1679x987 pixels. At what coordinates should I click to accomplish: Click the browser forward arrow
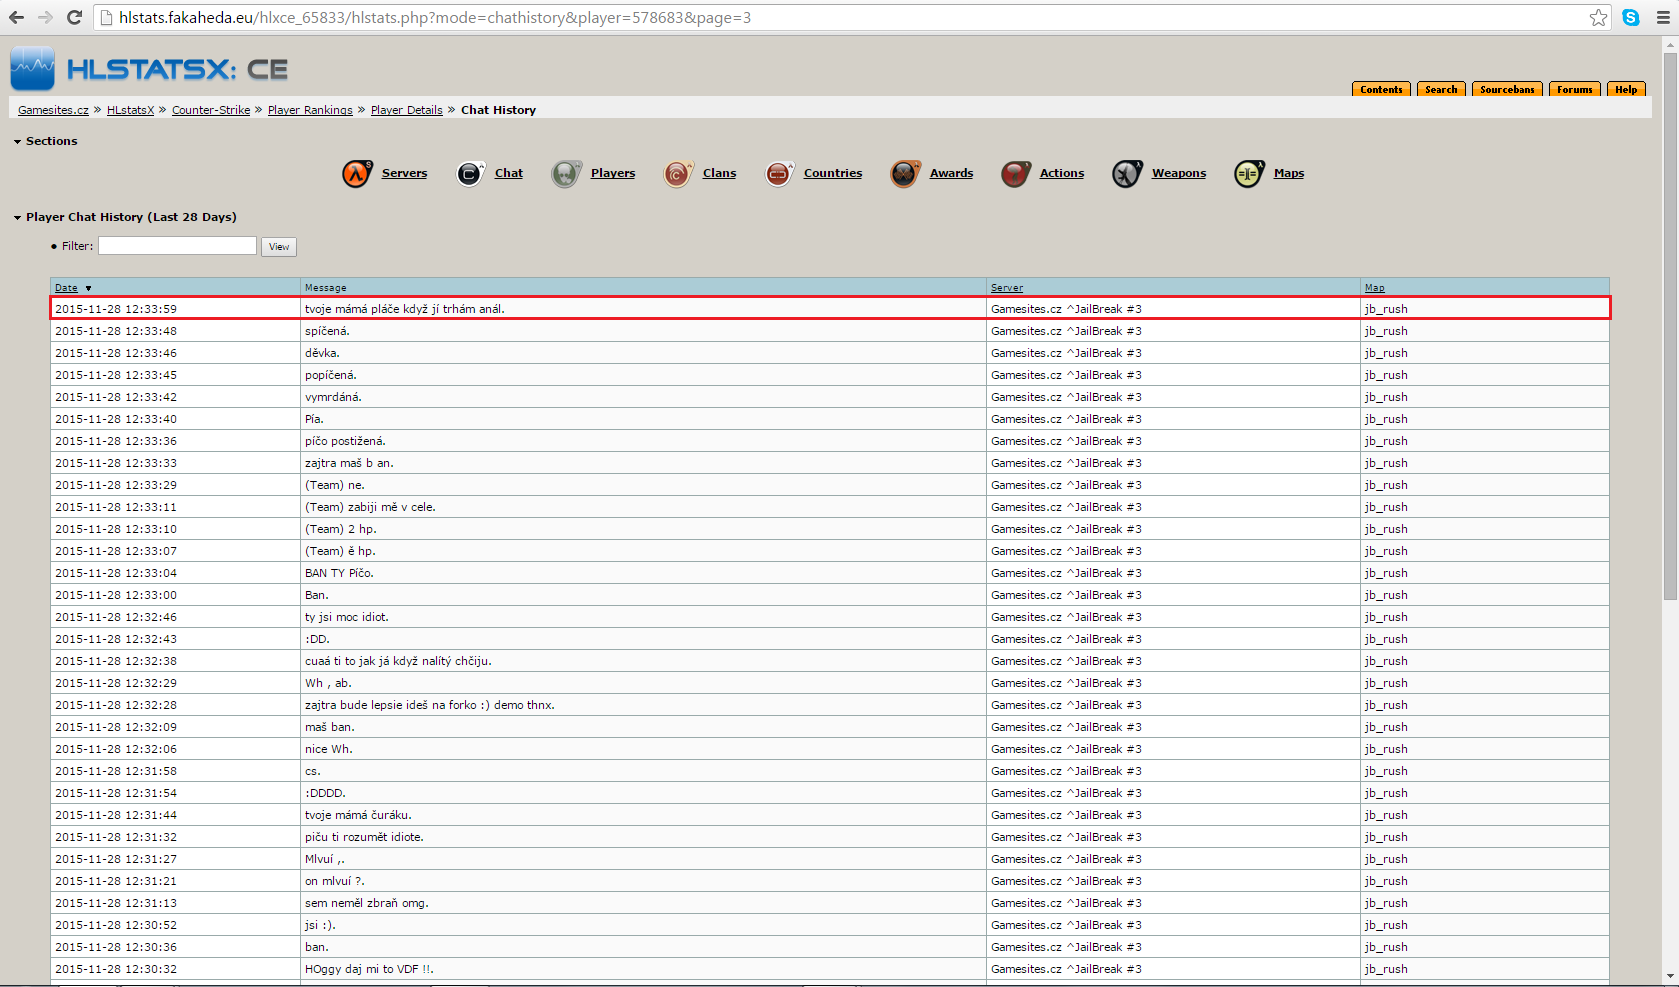click(45, 17)
